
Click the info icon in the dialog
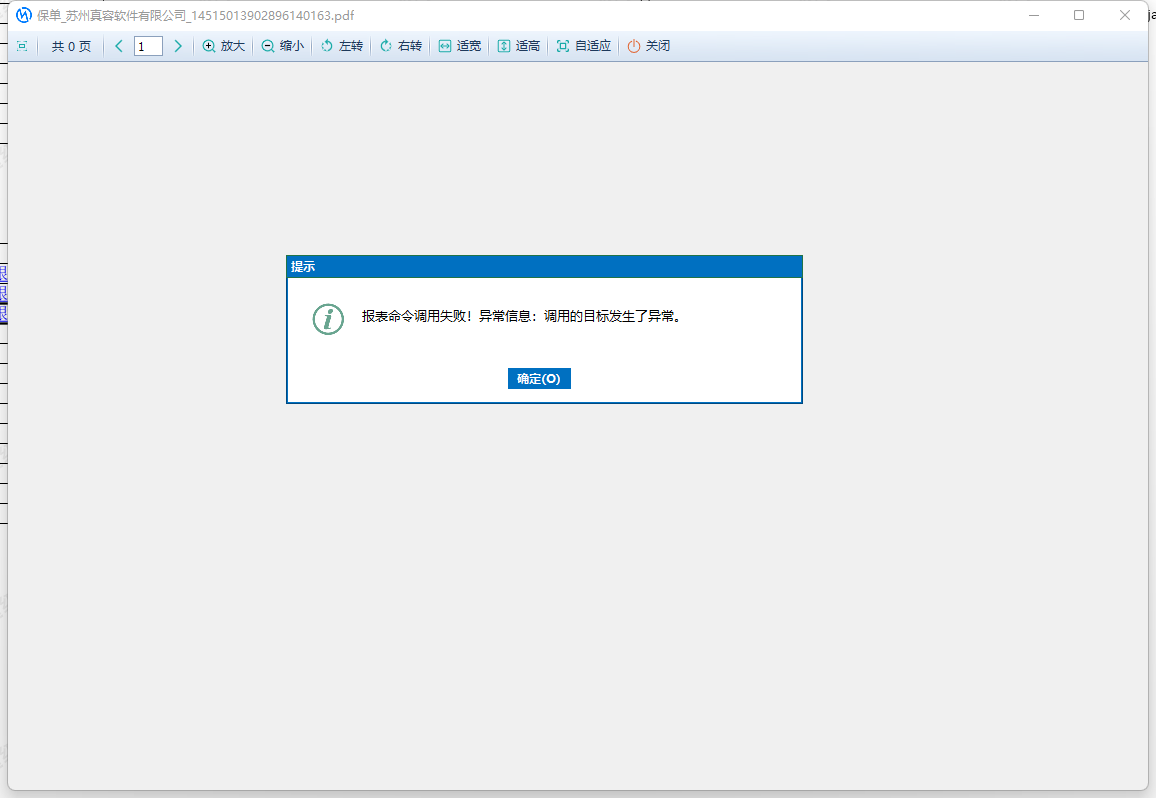(328, 319)
